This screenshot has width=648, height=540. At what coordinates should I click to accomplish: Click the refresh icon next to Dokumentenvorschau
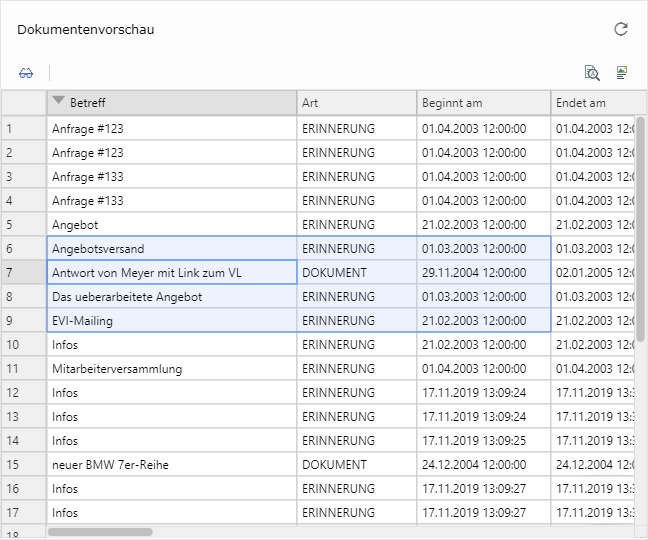pos(621,30)
